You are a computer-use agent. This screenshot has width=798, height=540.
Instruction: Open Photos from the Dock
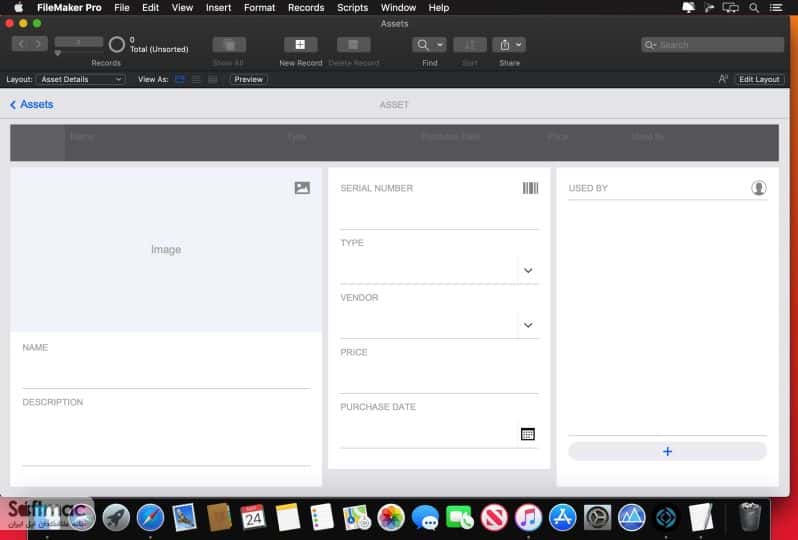point(391,518)
